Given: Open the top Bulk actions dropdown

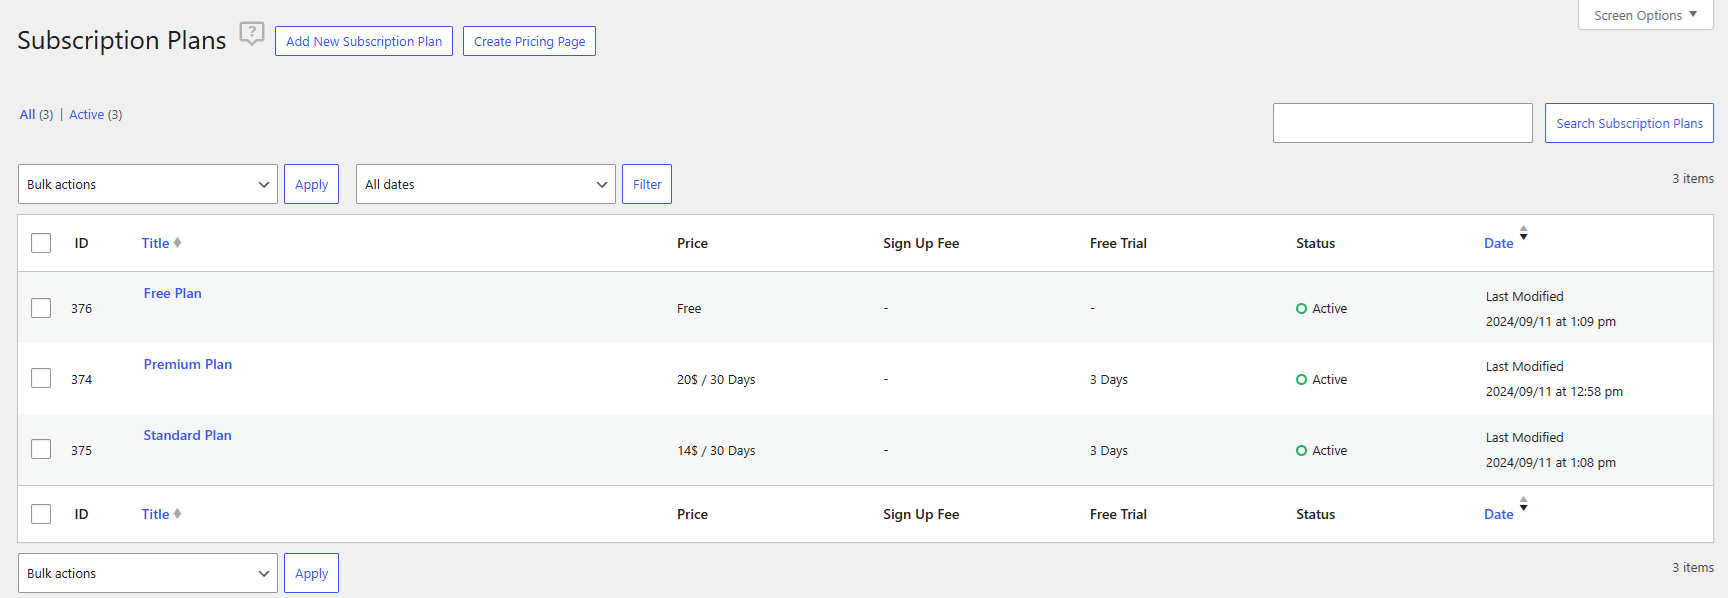Looking at the screenshot, I should coord(148,184).
